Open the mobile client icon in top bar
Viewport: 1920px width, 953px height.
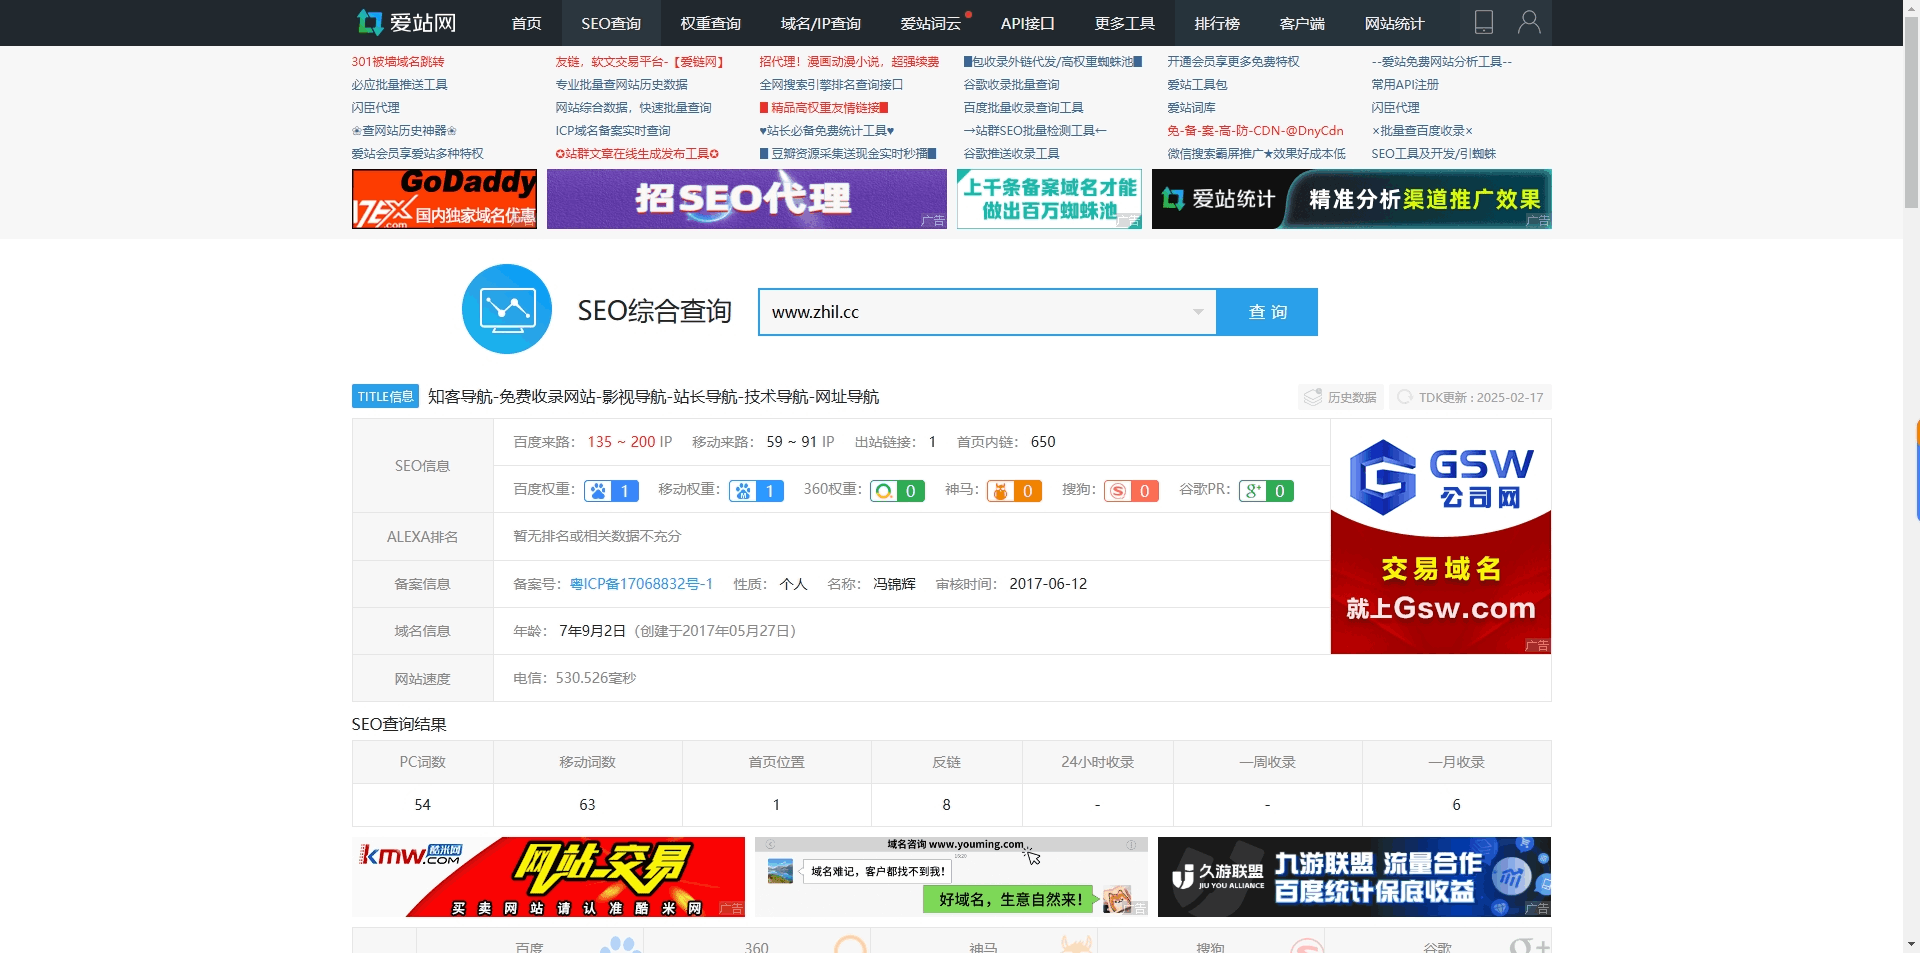click(1484, 22)
